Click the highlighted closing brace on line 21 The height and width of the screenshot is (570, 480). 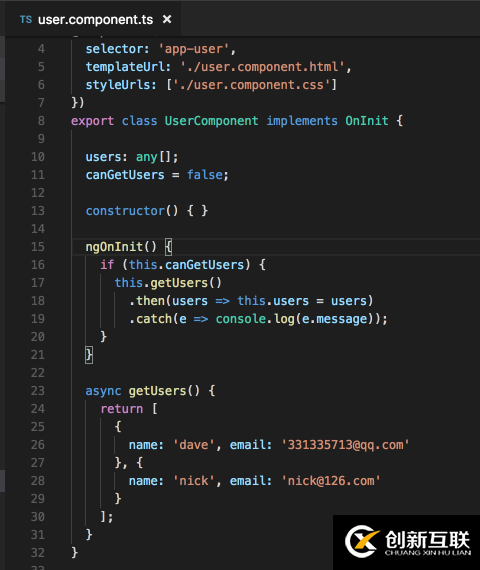click(x=89, y=355)
